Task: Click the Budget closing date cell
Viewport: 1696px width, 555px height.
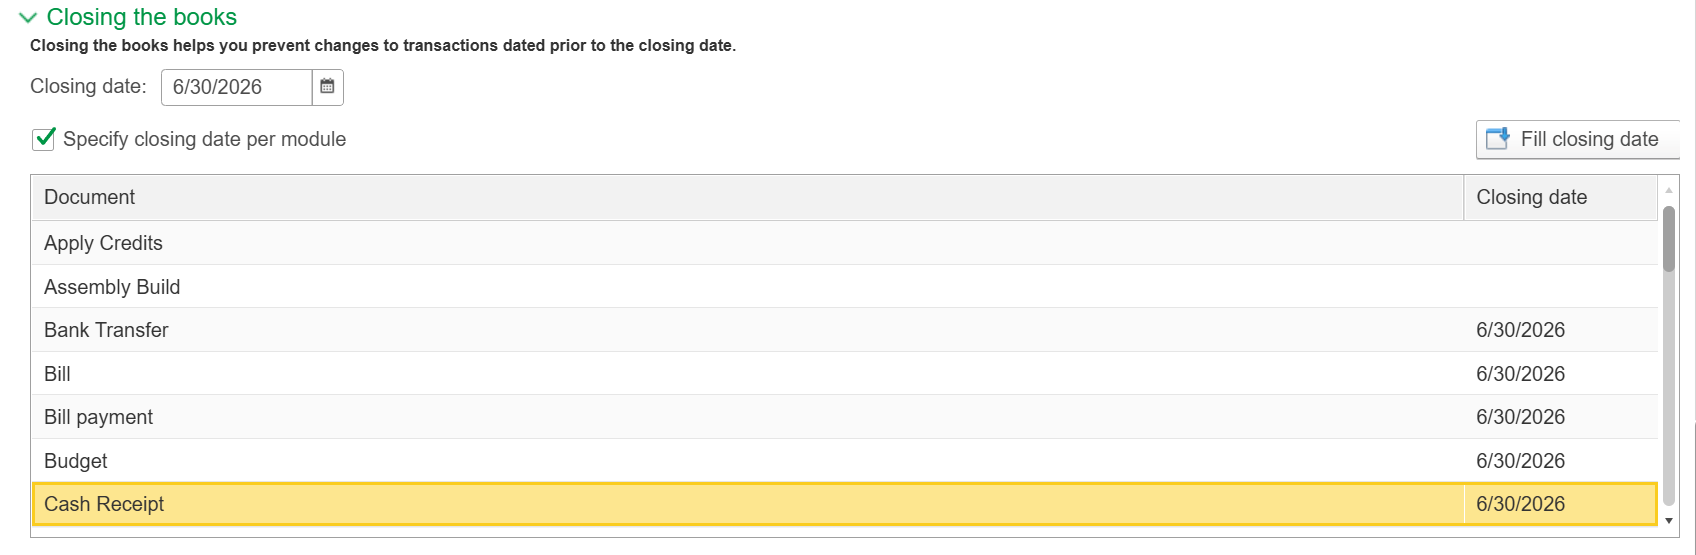Action: coord(1561,461)
